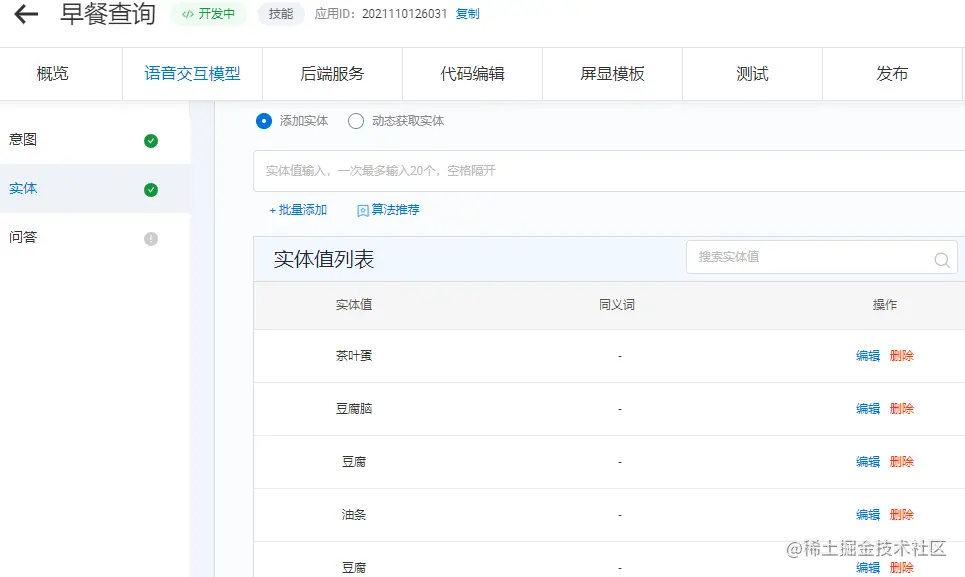The image size is (965, 577).
Task: Click gray warning icon beside 问答
Action: click(151, 239)
